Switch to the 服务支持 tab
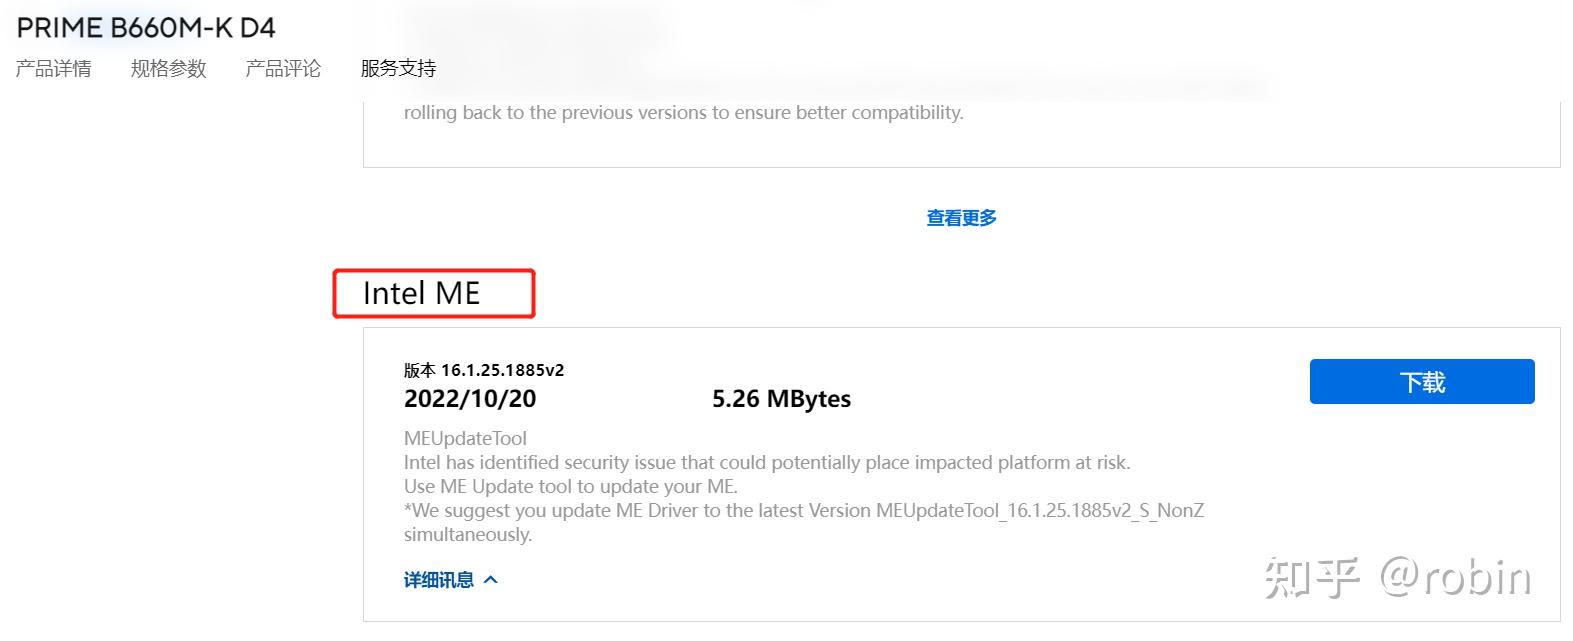The image size is (1573, 641). click(x=397, y=68)
